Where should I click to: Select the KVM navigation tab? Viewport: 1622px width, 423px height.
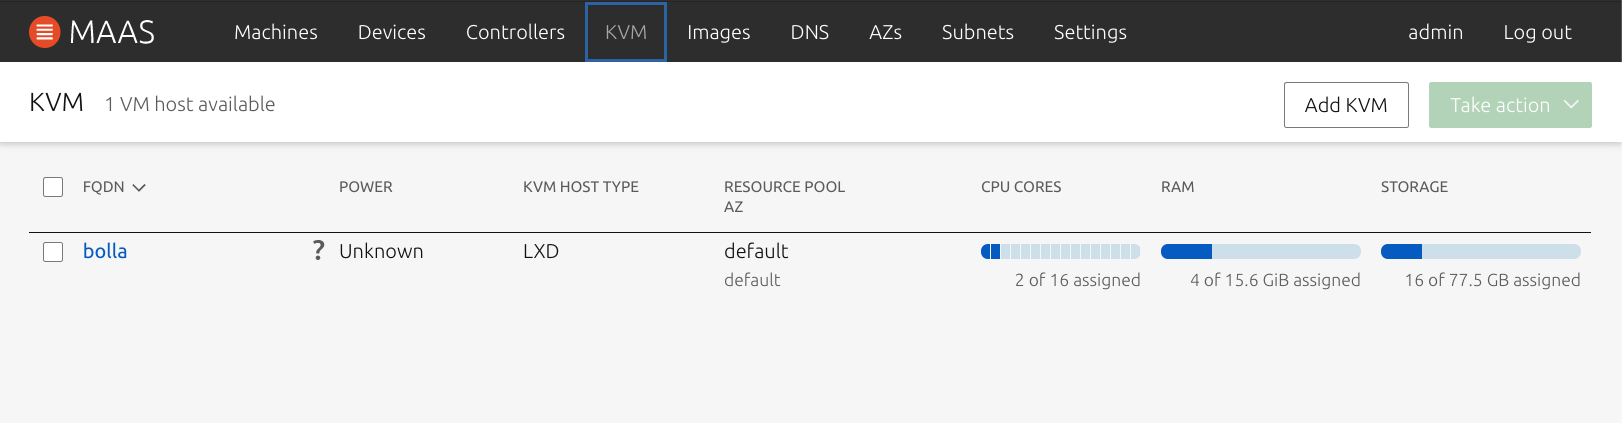[x=626, y=32]
